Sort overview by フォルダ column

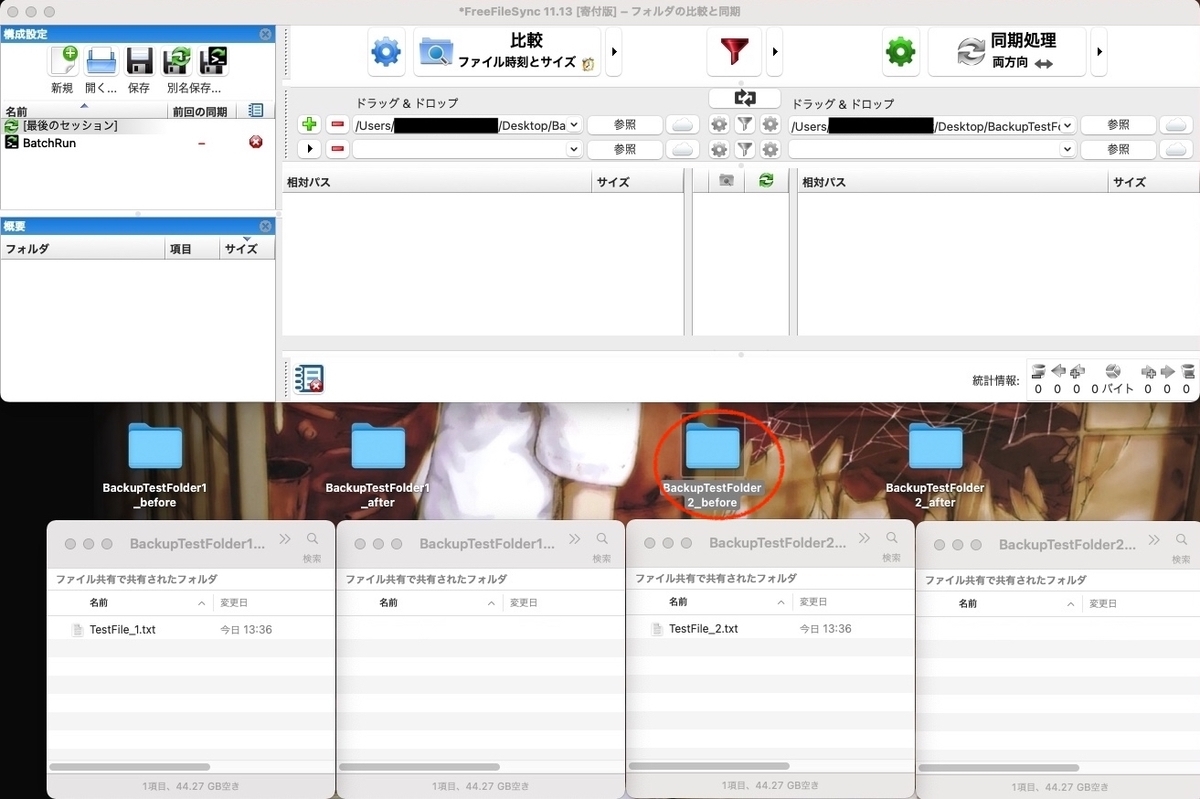(x=83, y=249)
